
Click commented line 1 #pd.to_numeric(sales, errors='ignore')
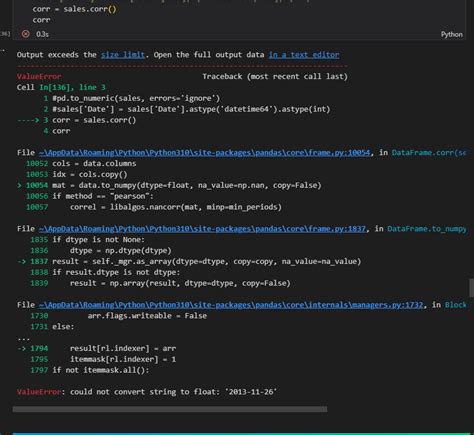coord(132,98)
